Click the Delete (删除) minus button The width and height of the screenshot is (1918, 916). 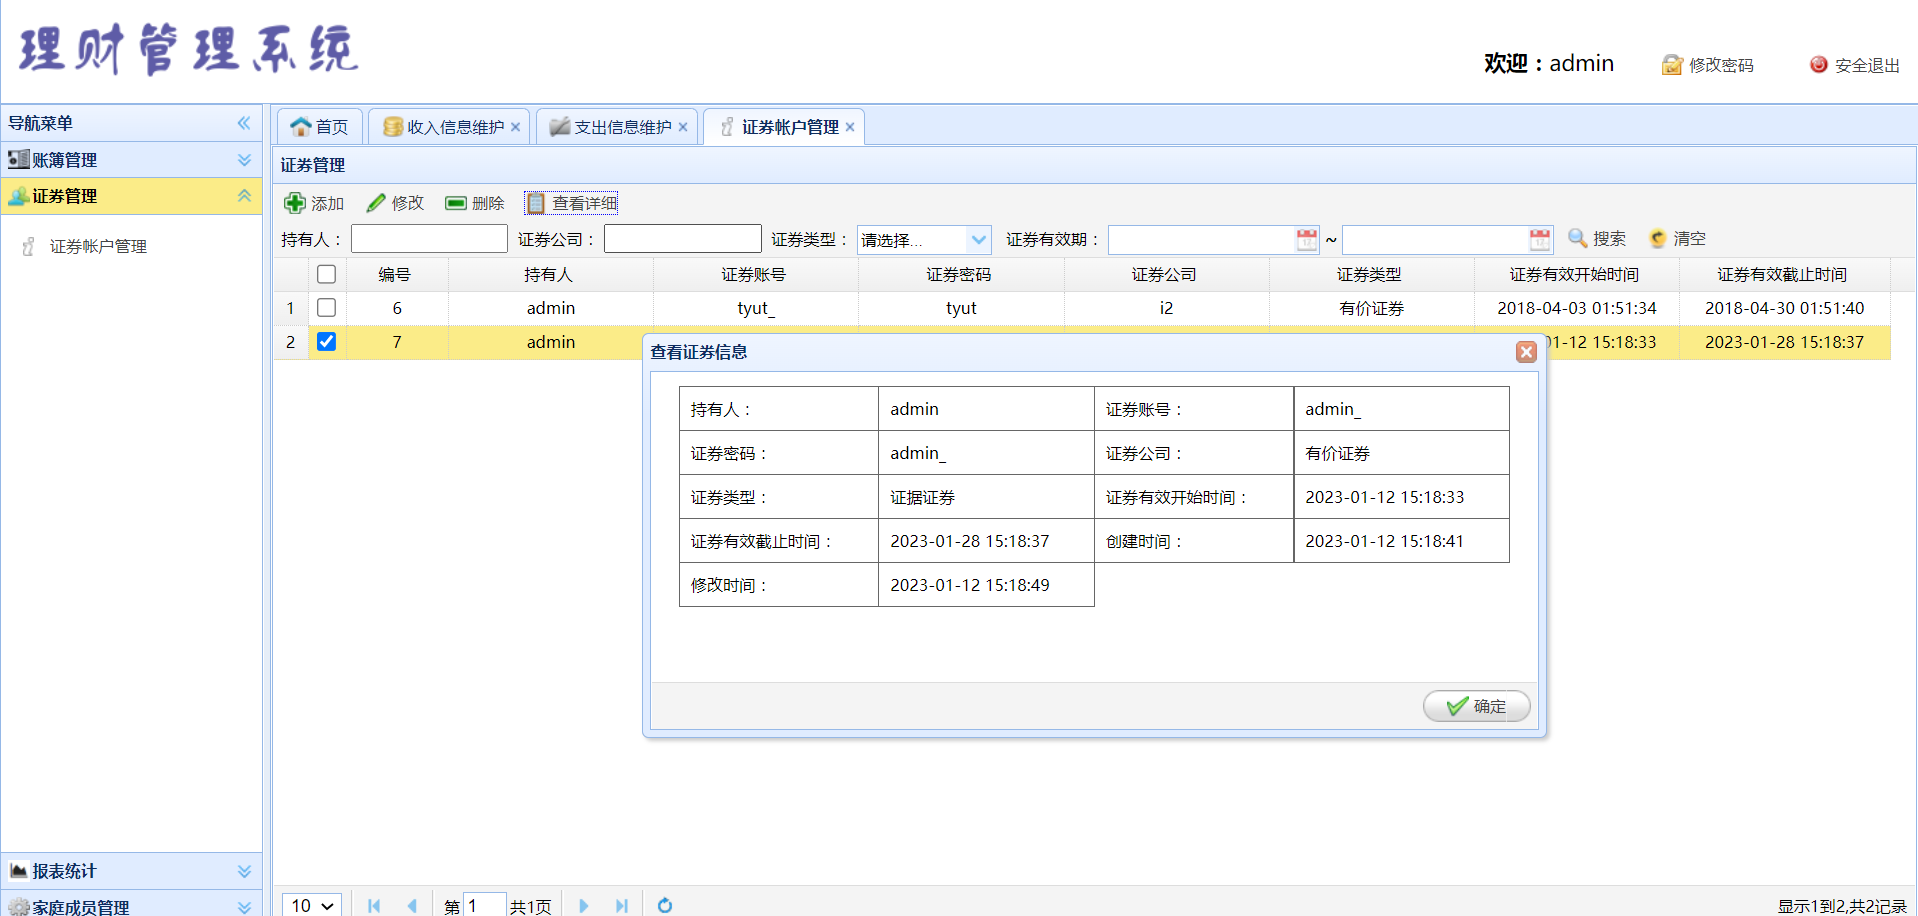[474, 203]
